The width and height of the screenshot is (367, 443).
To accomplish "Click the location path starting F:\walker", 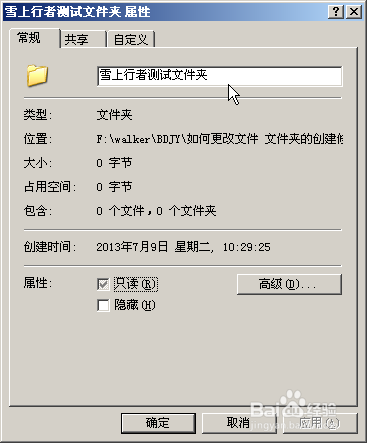I will click(x=220, y=139).
